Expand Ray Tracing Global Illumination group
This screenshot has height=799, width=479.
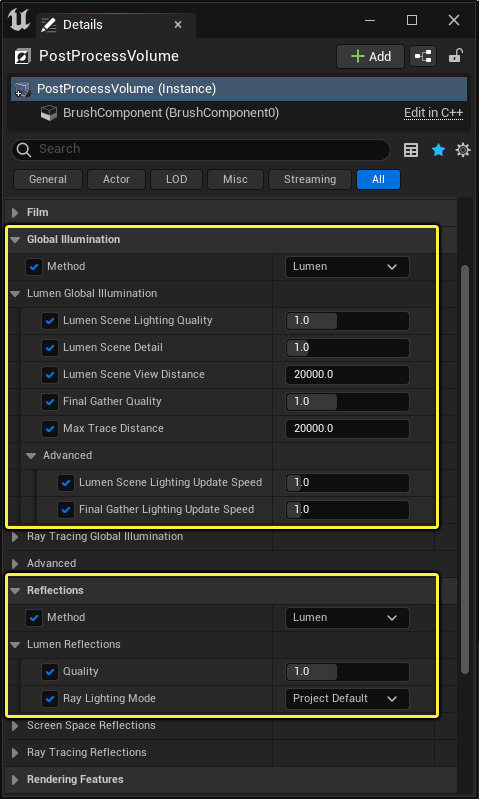tap(15, 537)
